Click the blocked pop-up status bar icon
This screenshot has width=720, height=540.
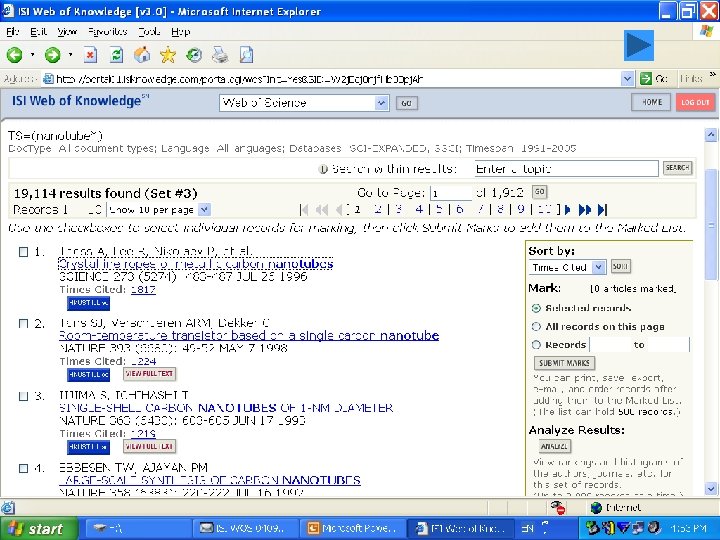(x=558, y=507)
